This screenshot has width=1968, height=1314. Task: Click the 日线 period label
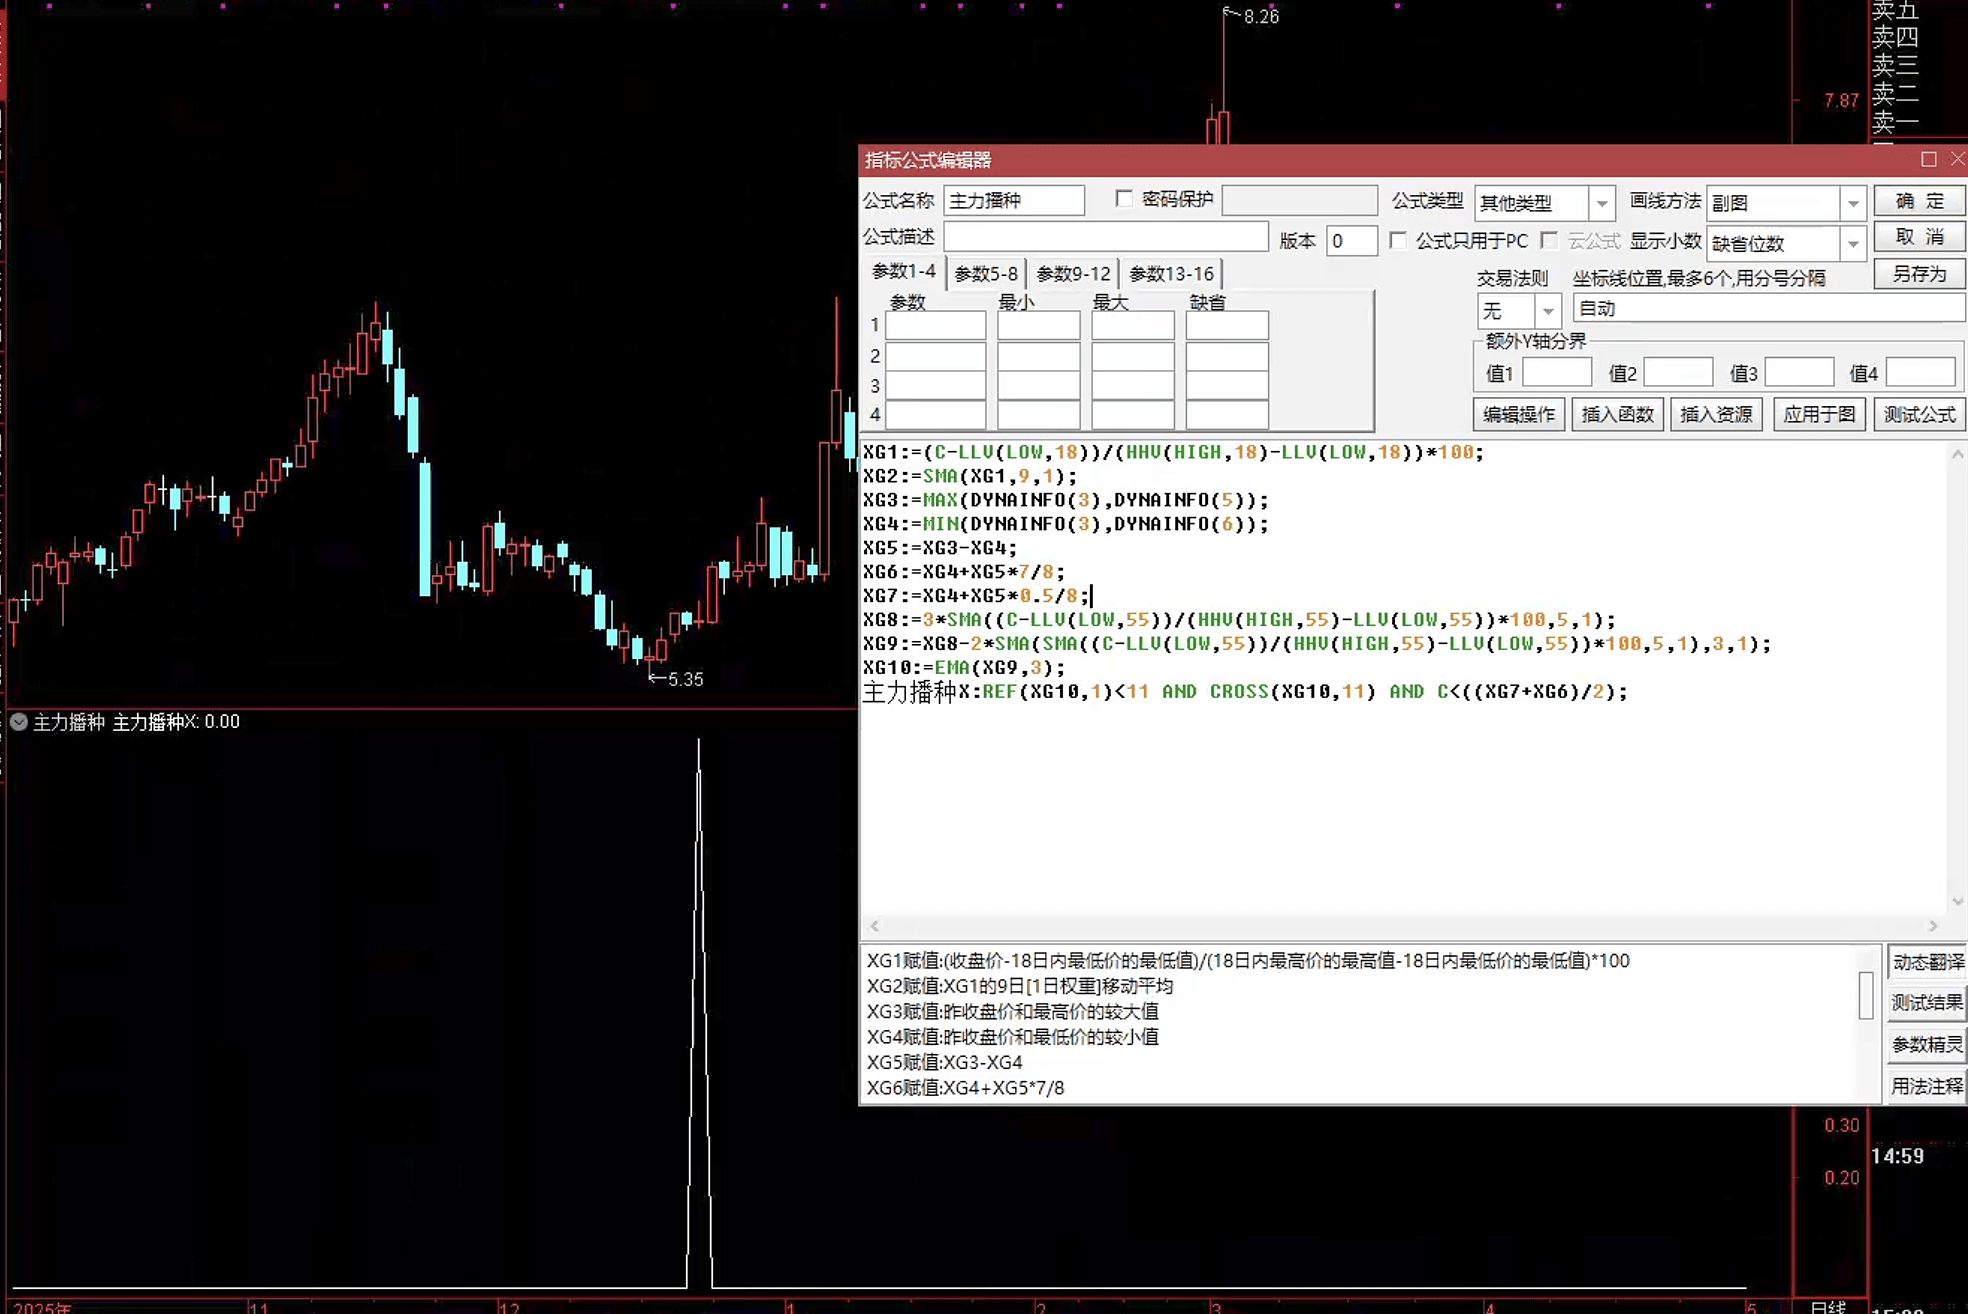1828,1306
